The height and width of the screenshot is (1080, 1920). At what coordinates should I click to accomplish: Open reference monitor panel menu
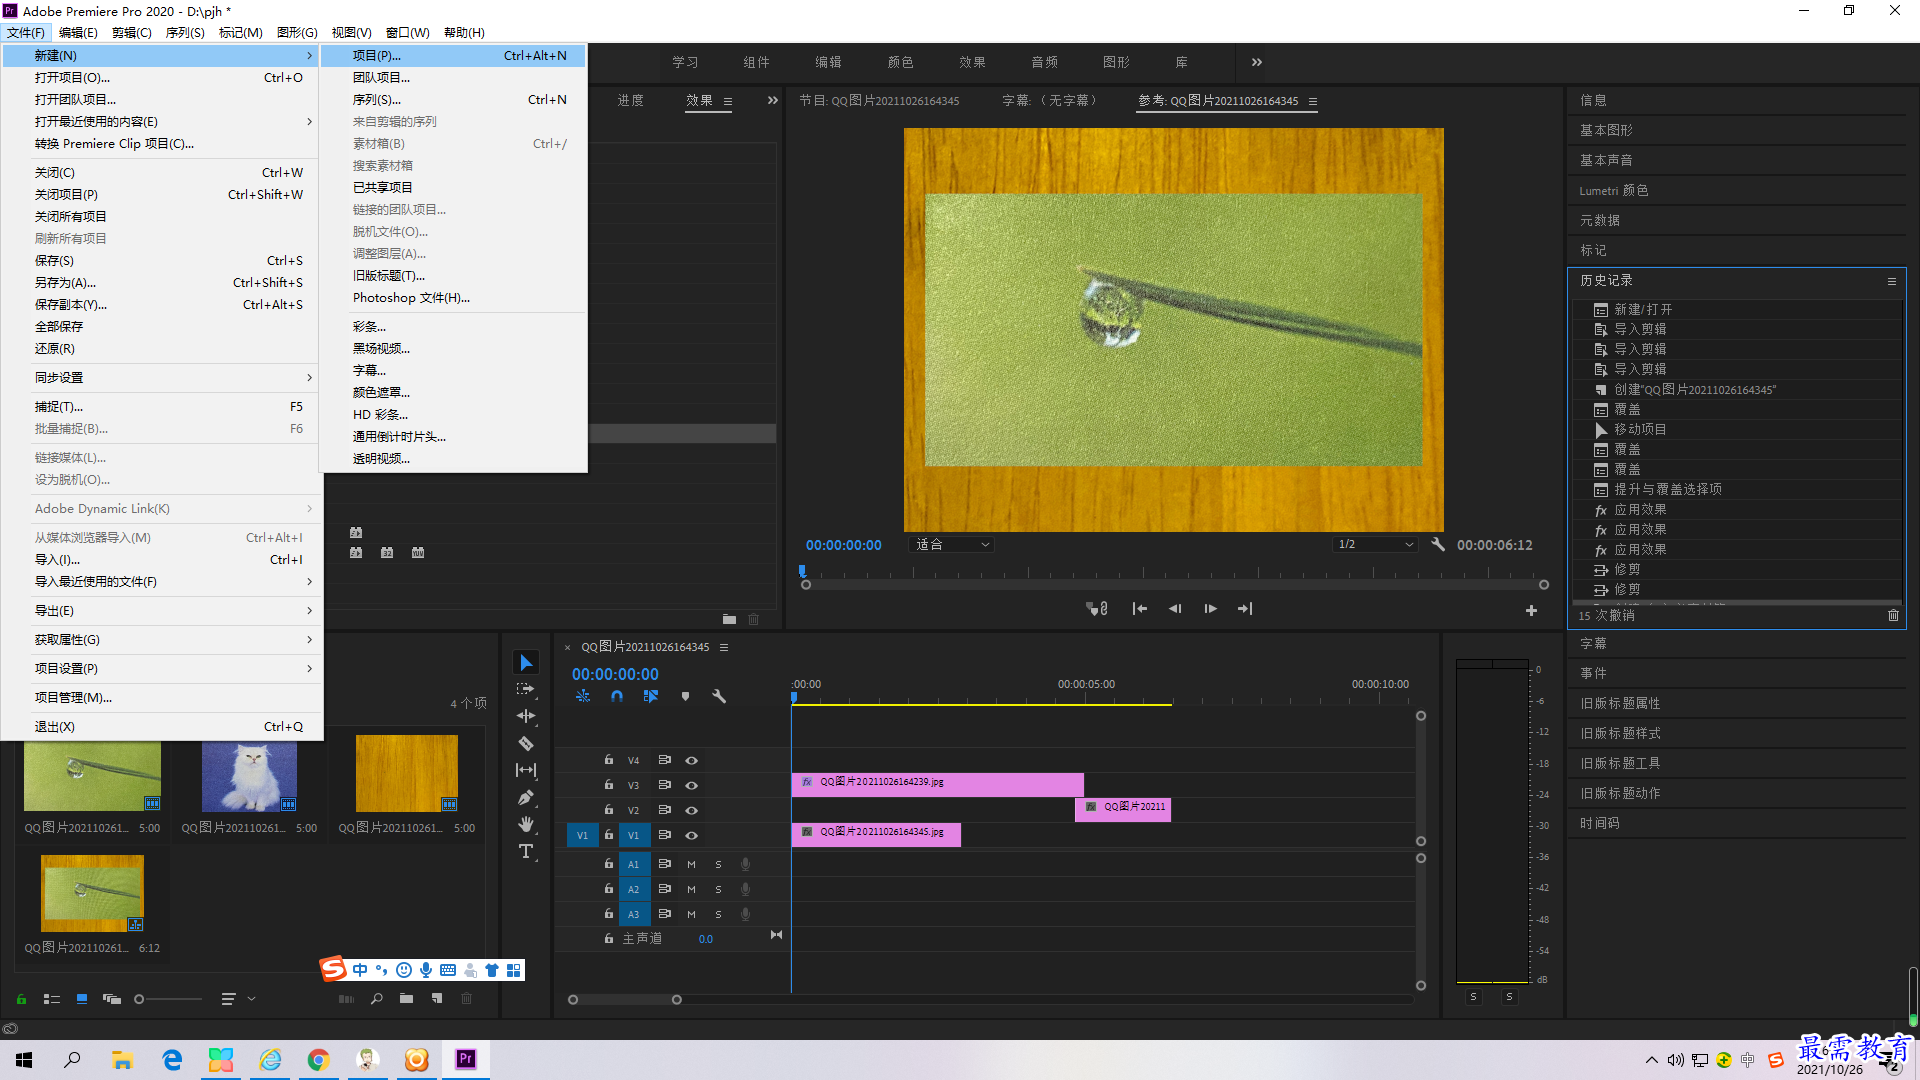[x=1313, y=101]
